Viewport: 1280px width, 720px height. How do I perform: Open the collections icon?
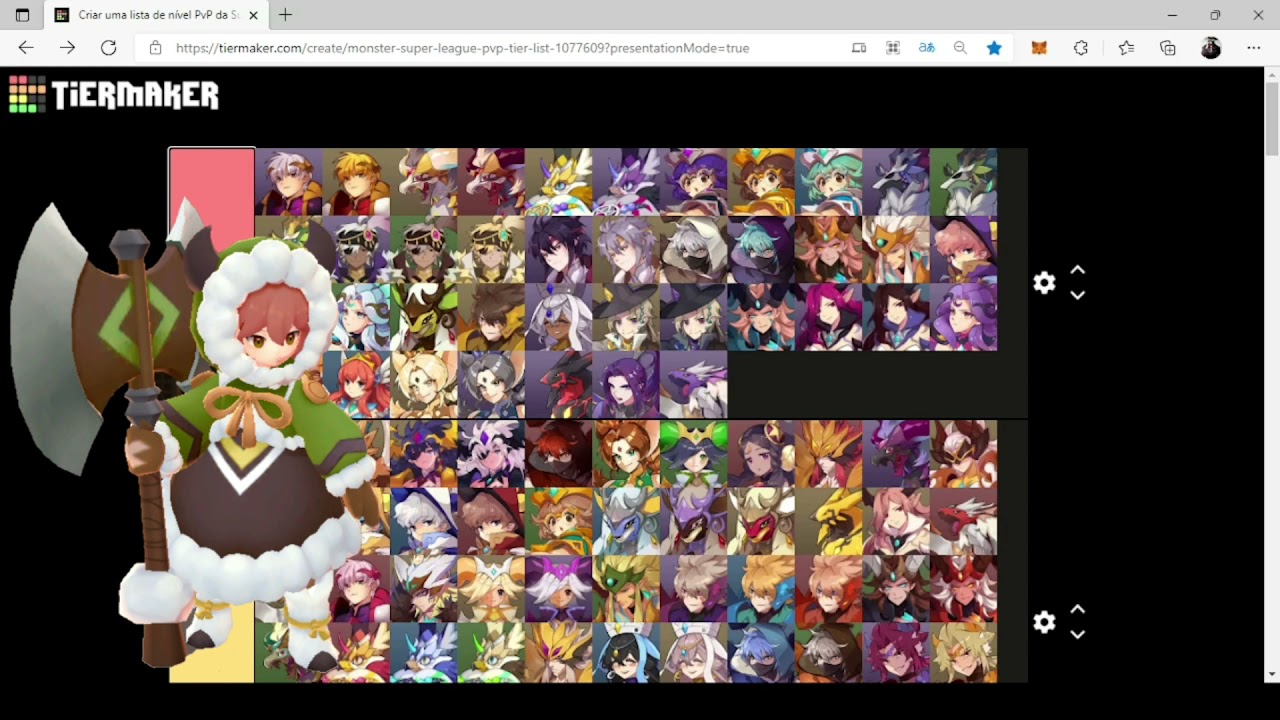(1168, 47)
